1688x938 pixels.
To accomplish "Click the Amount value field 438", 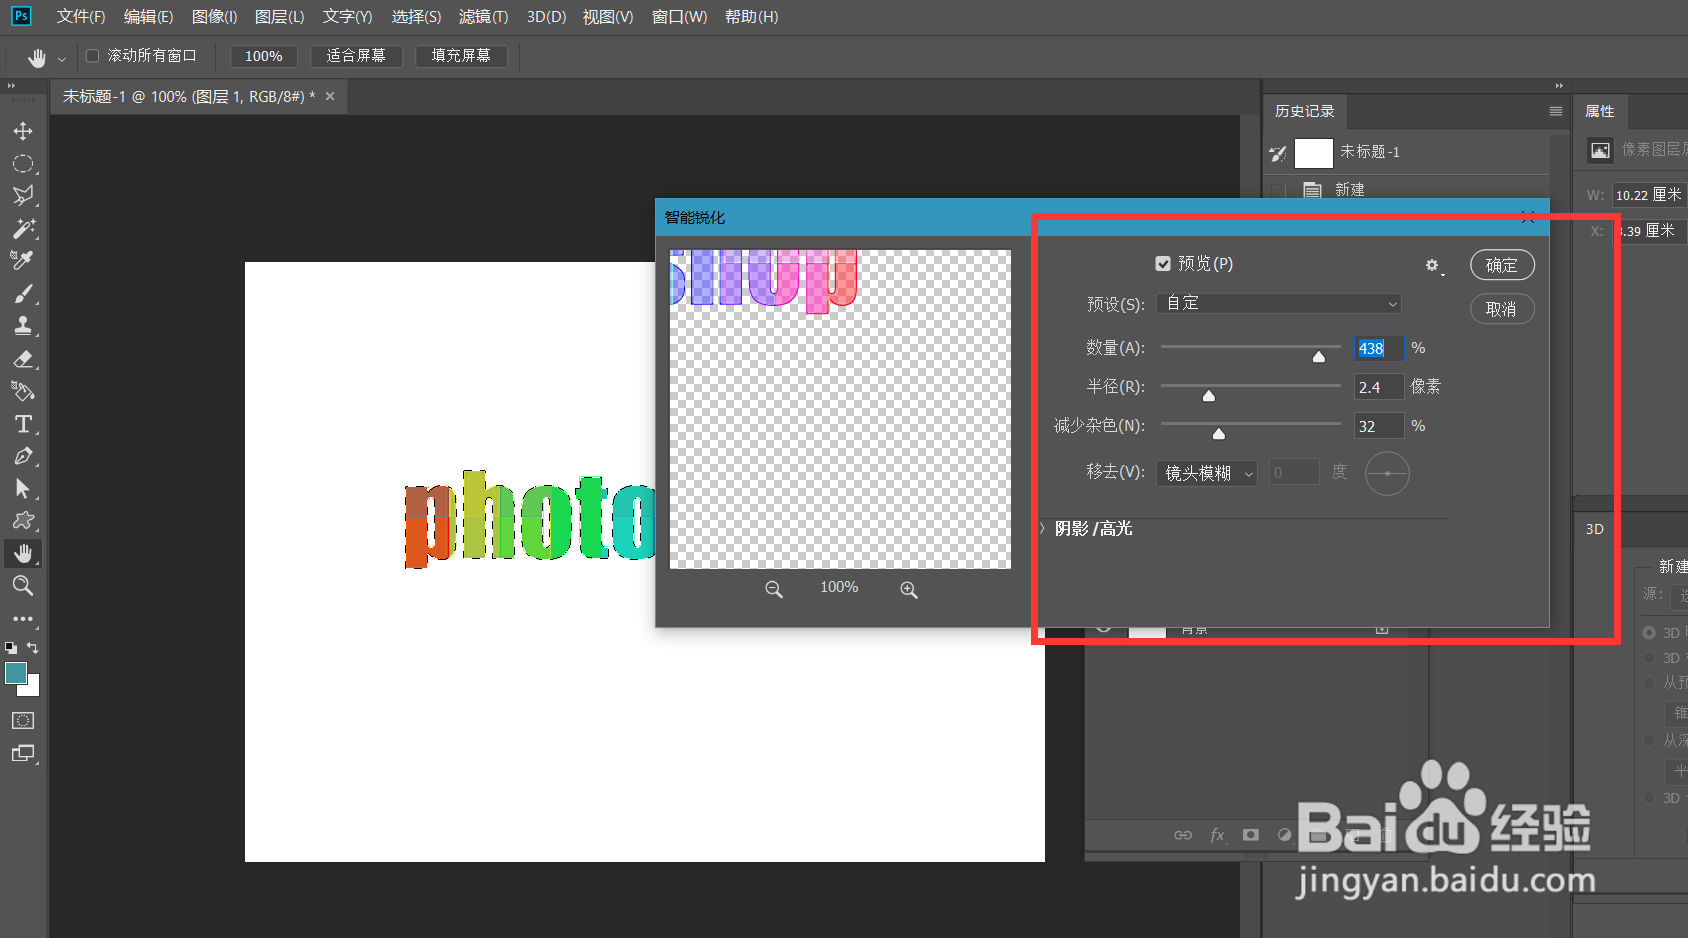I will (x=1379, y=348).
